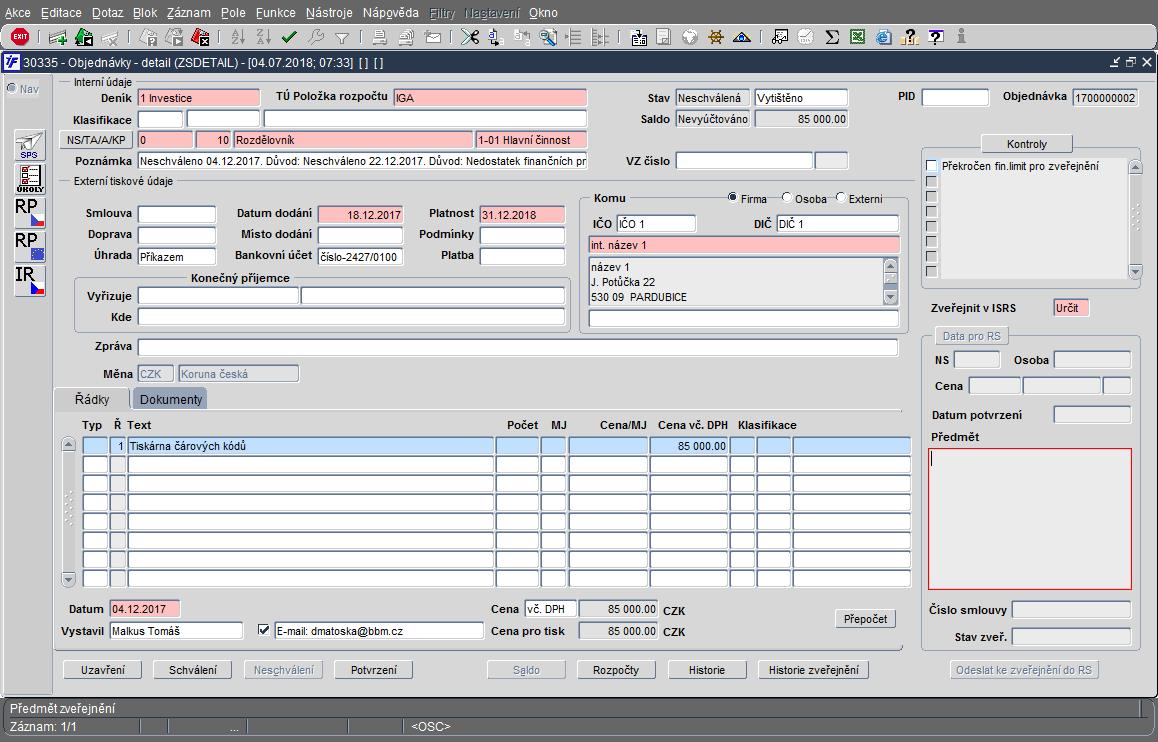
Task: Click the NS/TA/A/KP button
Action: (96, 140)
